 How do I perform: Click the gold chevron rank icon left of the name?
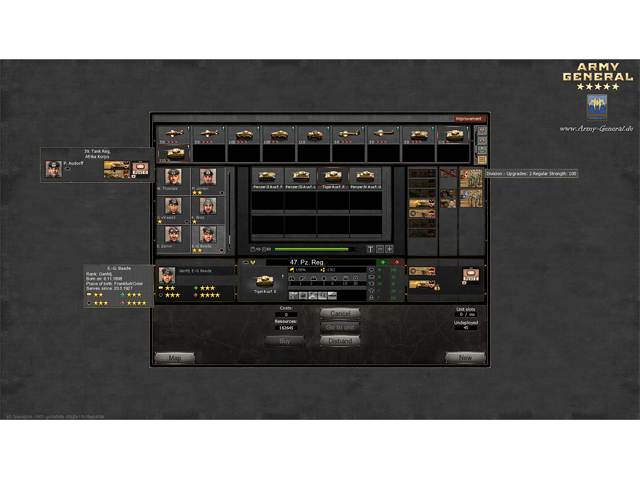click(x=252, y=262)
